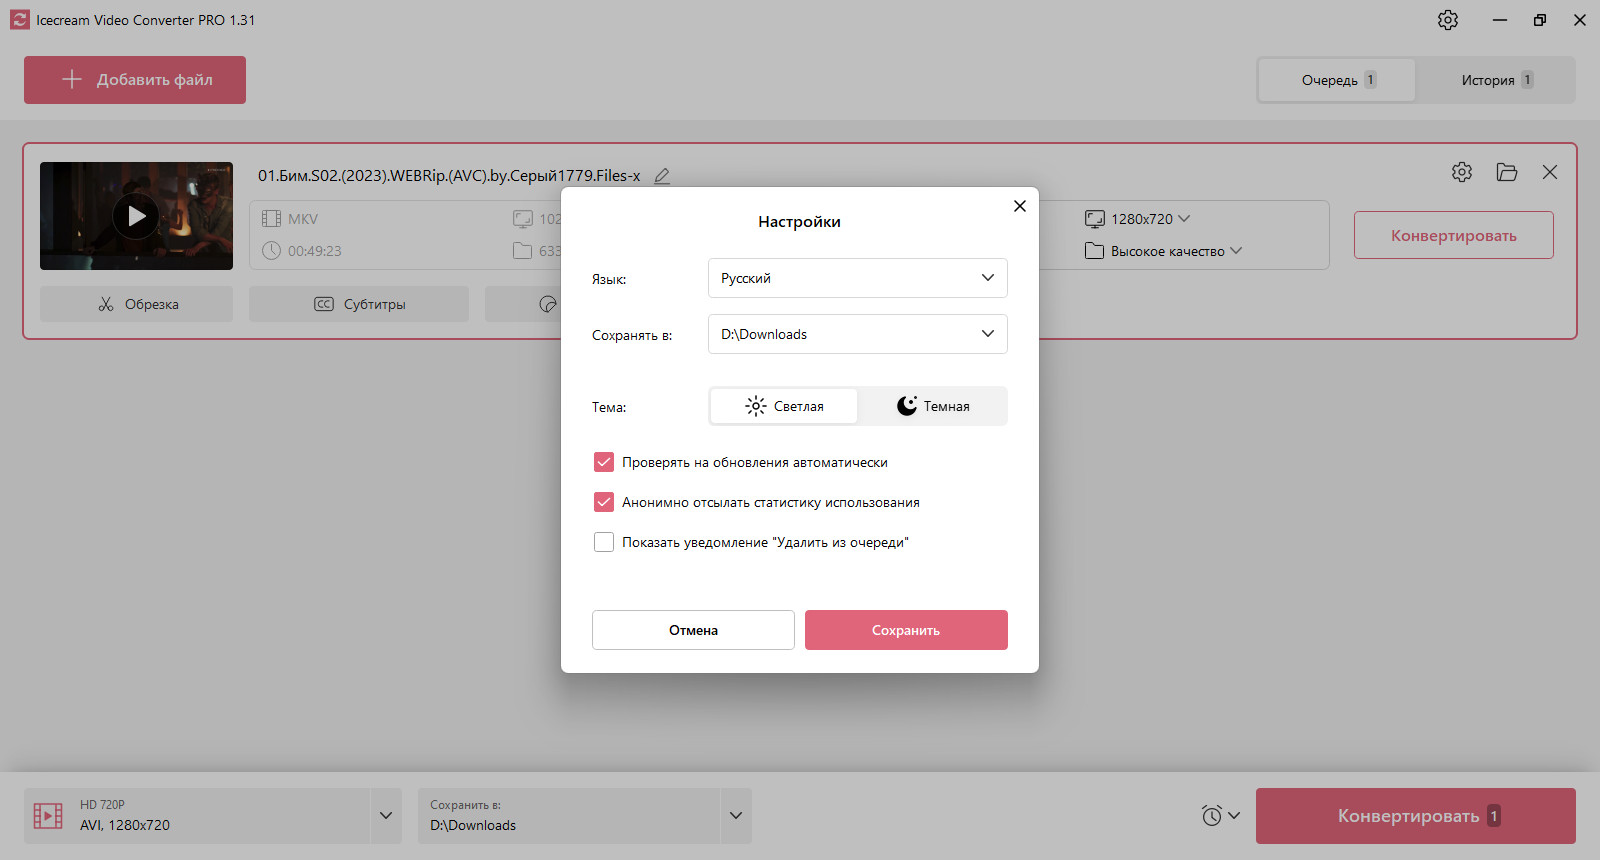Click the queued file name text
The image size is (1600, 860).
[x=449, y=176]
